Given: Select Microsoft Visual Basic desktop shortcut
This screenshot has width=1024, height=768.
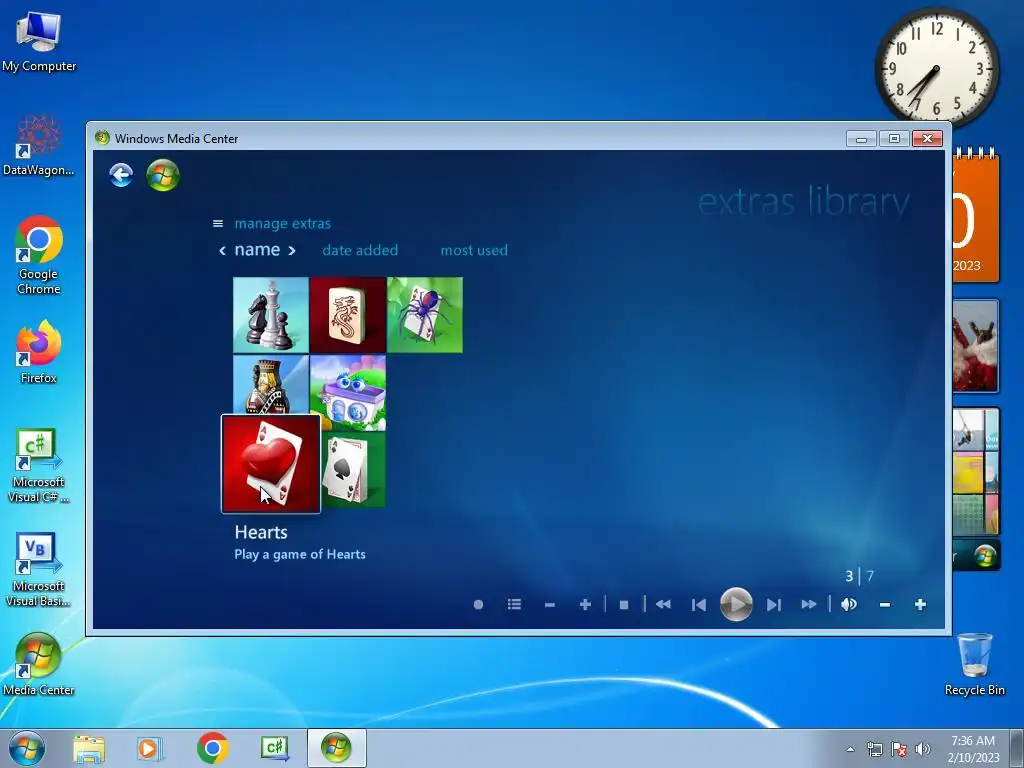Looking at the screenshot, I should (x=39, y=569).
